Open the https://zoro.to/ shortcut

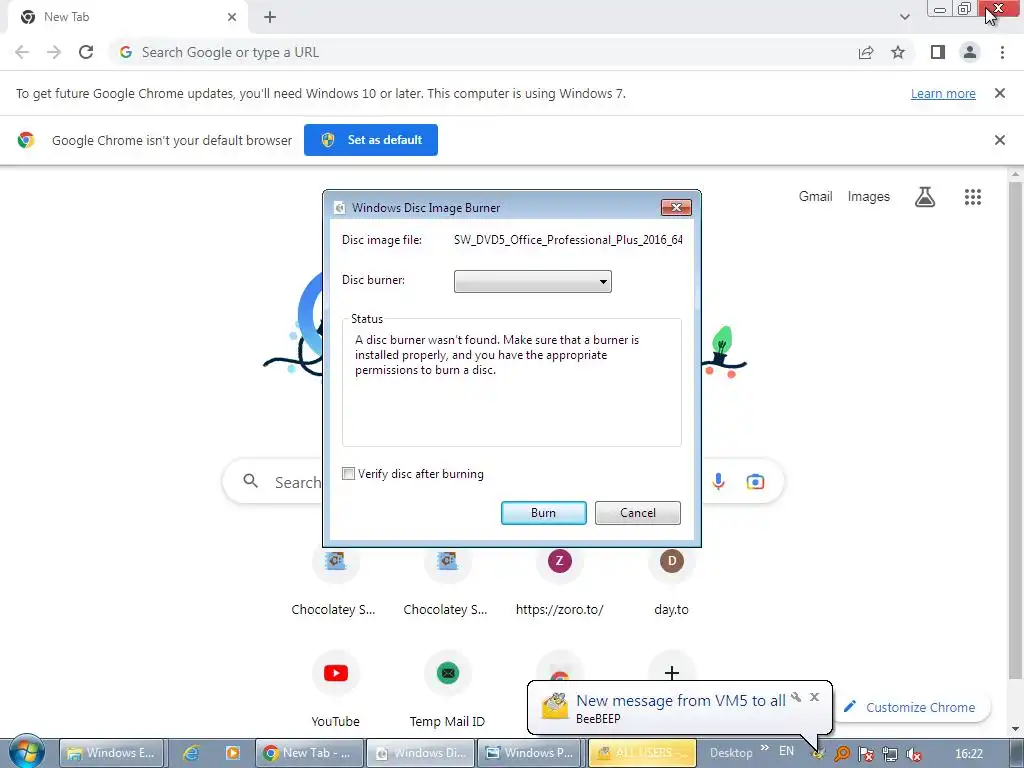(x=560, y=581)
